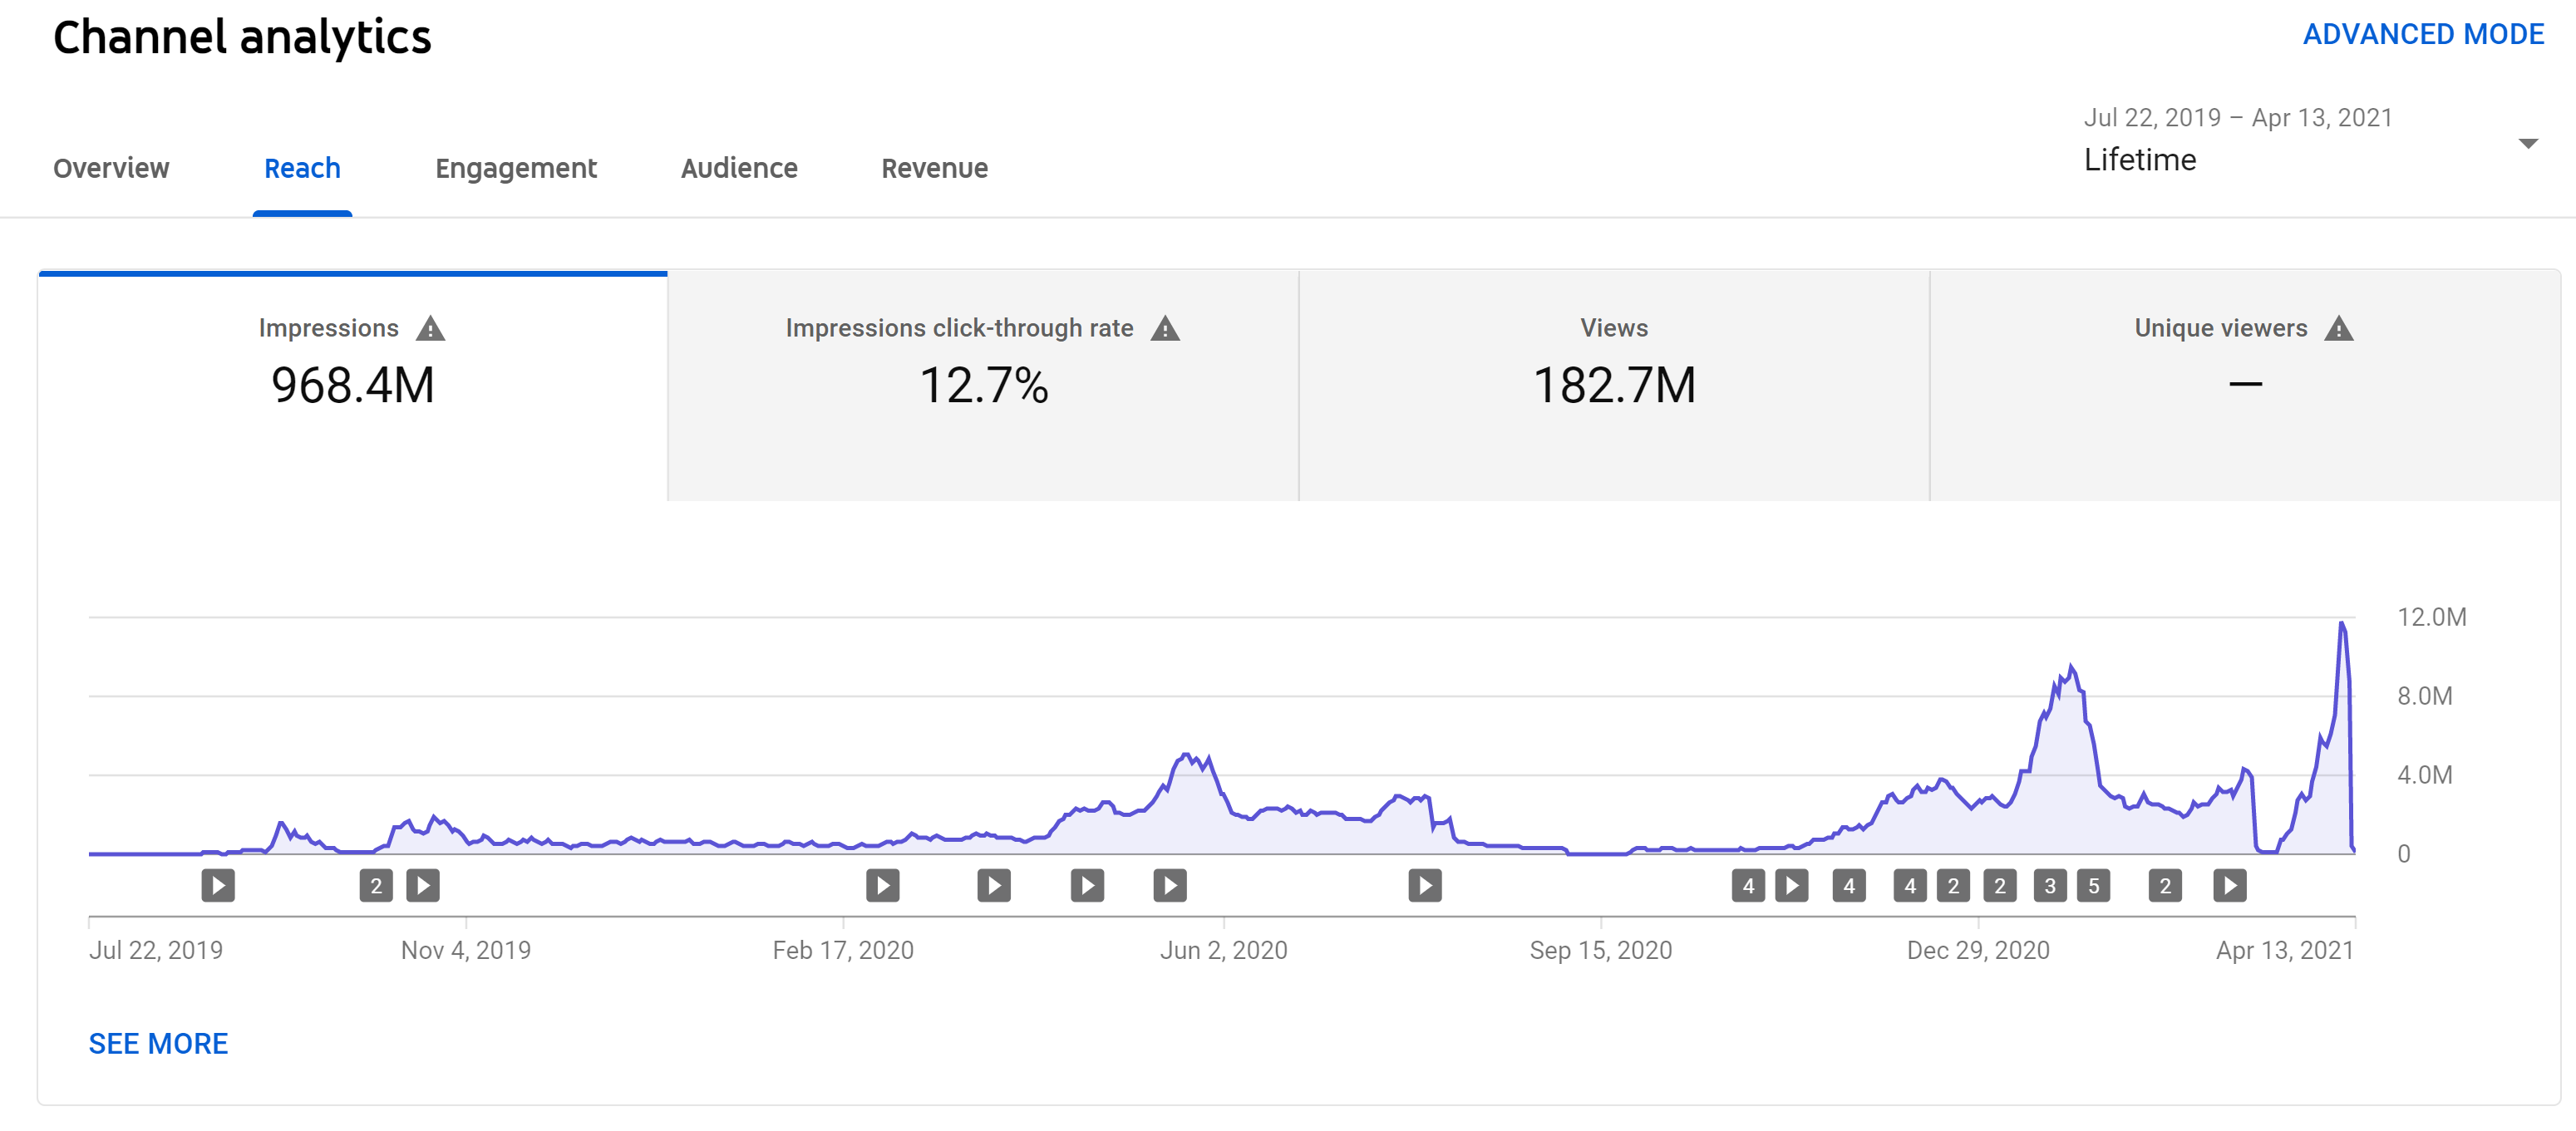
Task: Click the last '2' videos marker before Apr 13, 2021
Action: pyautogui.click(x=2165, y=885)
